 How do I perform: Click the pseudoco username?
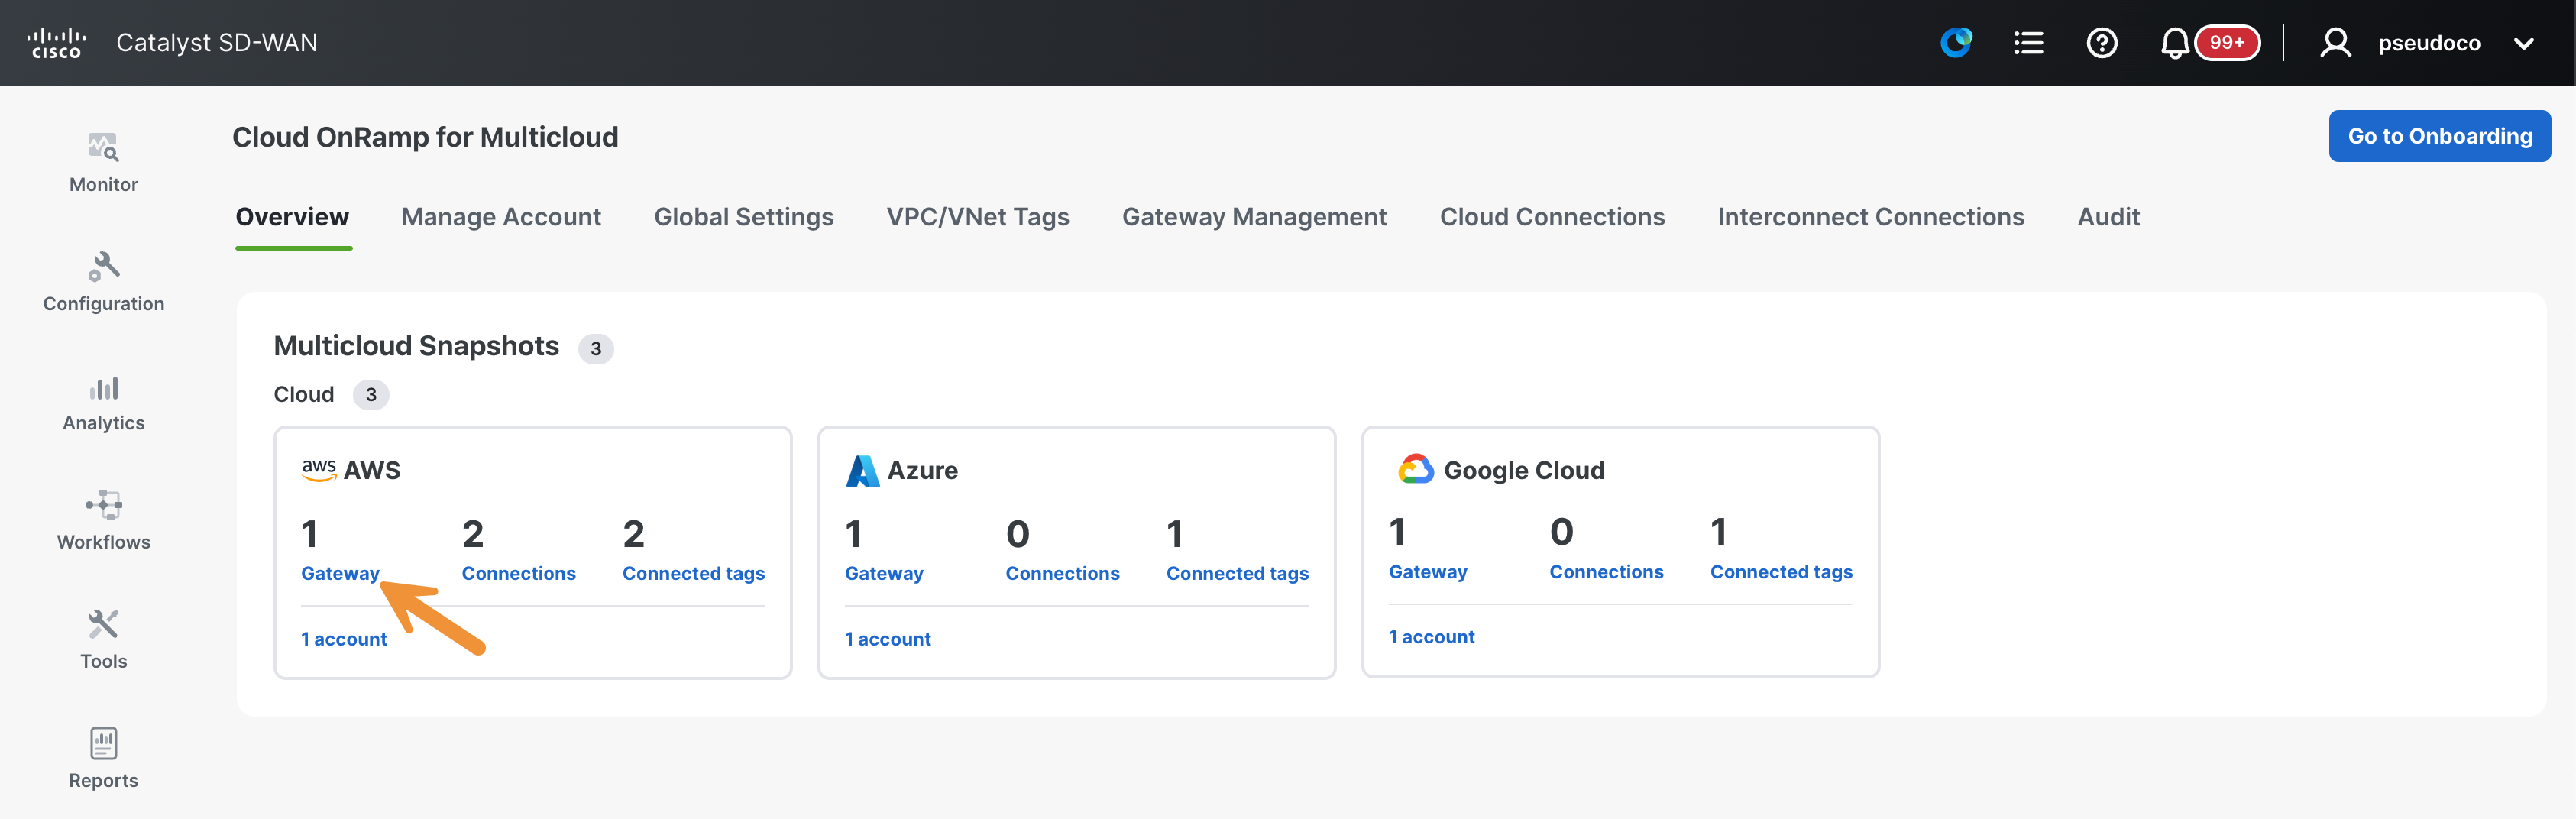point(2429,43)
